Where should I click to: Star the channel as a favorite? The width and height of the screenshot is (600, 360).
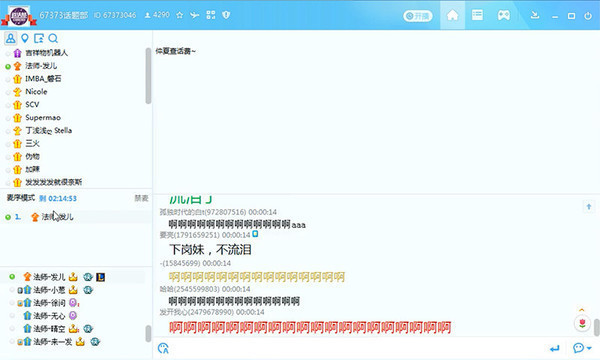(x=179, y=15)
